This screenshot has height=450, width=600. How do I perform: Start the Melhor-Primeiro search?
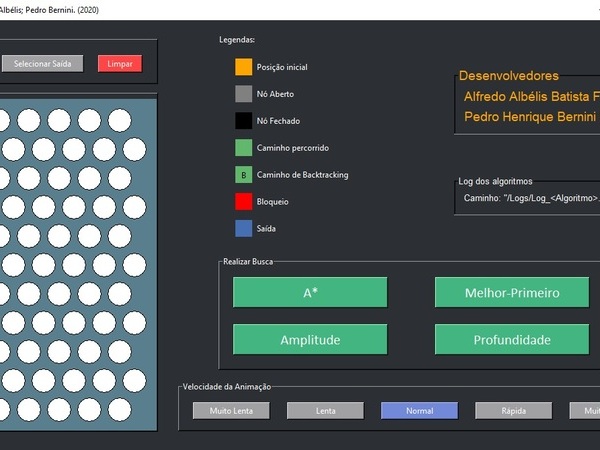click(x=511, y=293)
